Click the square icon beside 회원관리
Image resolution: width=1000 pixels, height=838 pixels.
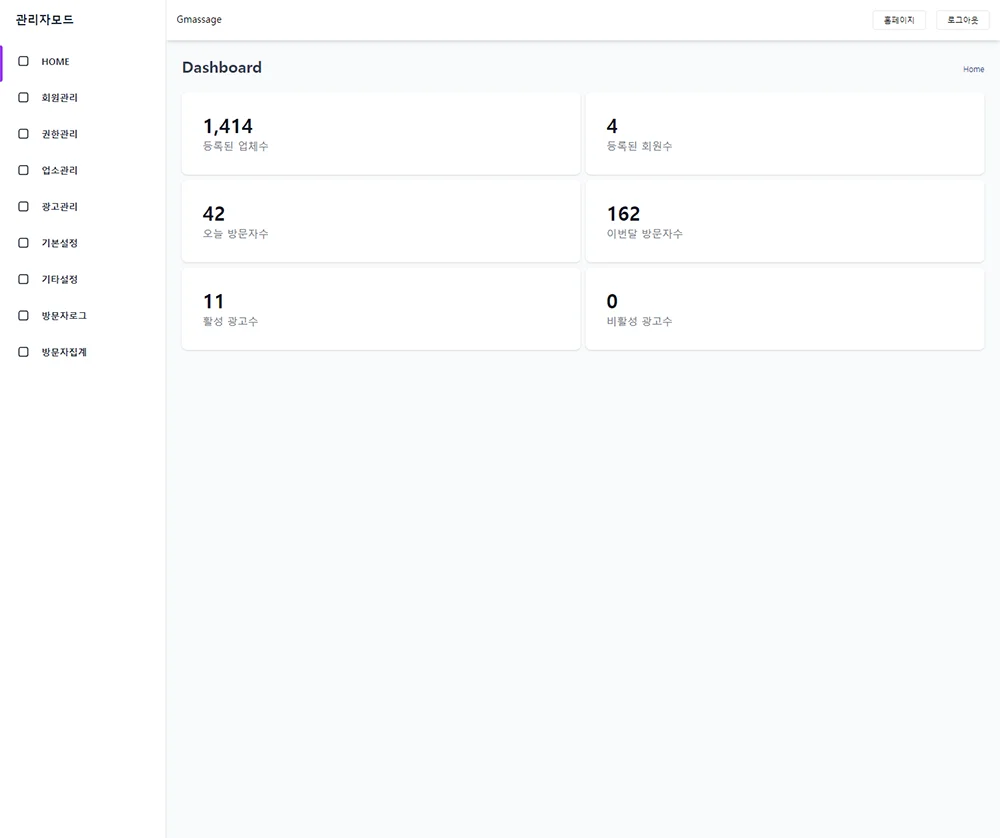(24, 98)
